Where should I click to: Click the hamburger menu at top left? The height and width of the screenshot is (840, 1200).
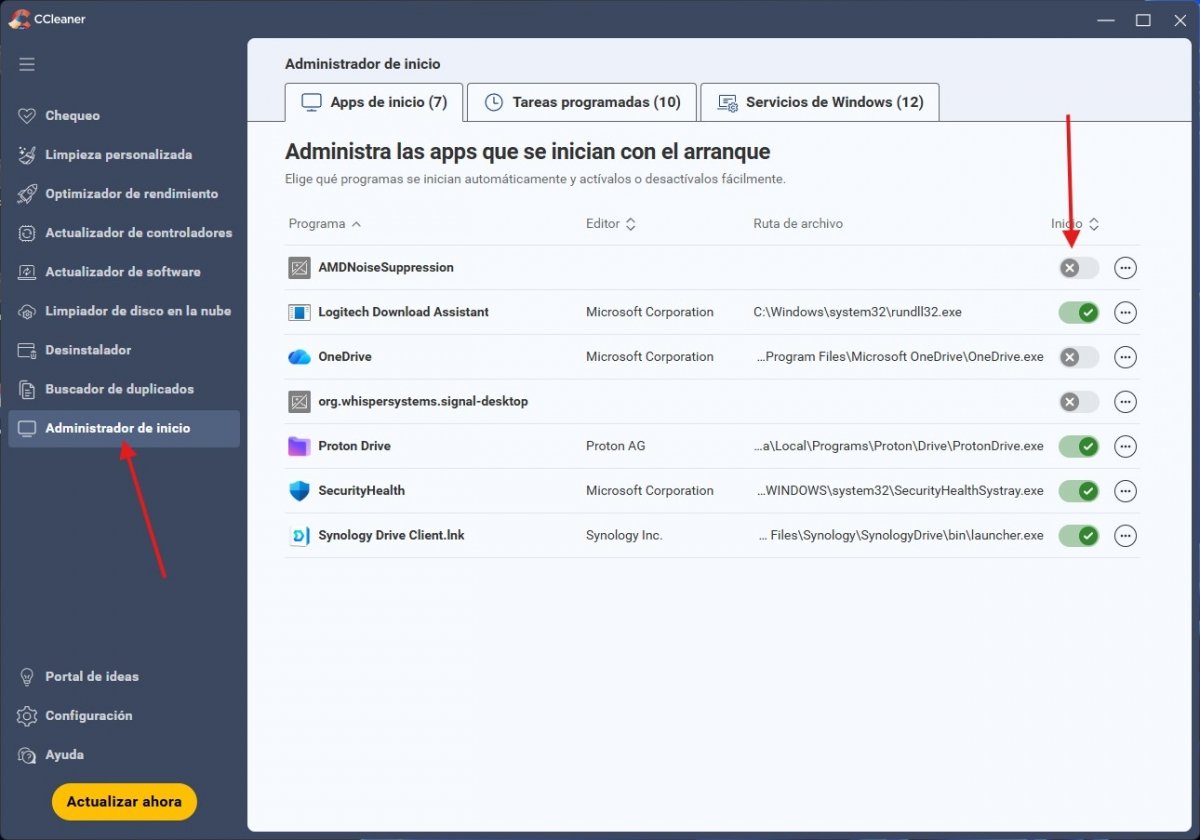point(27,63)
